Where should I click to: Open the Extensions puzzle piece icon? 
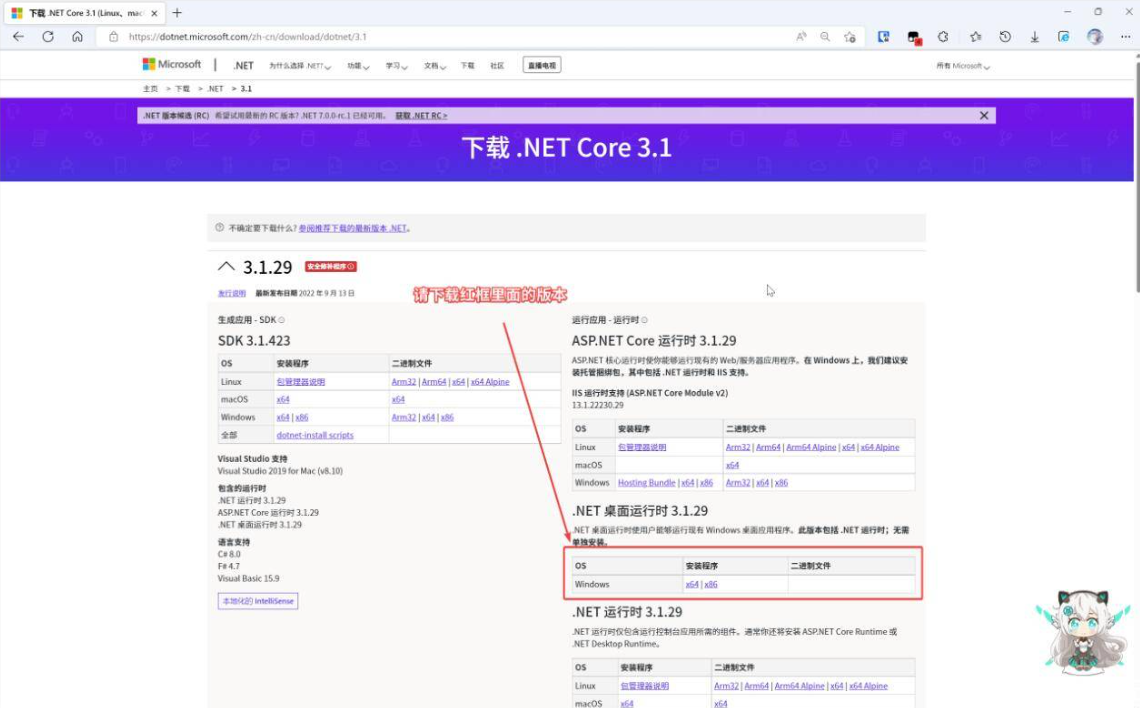pyautogui.click(x=943, y=36)
